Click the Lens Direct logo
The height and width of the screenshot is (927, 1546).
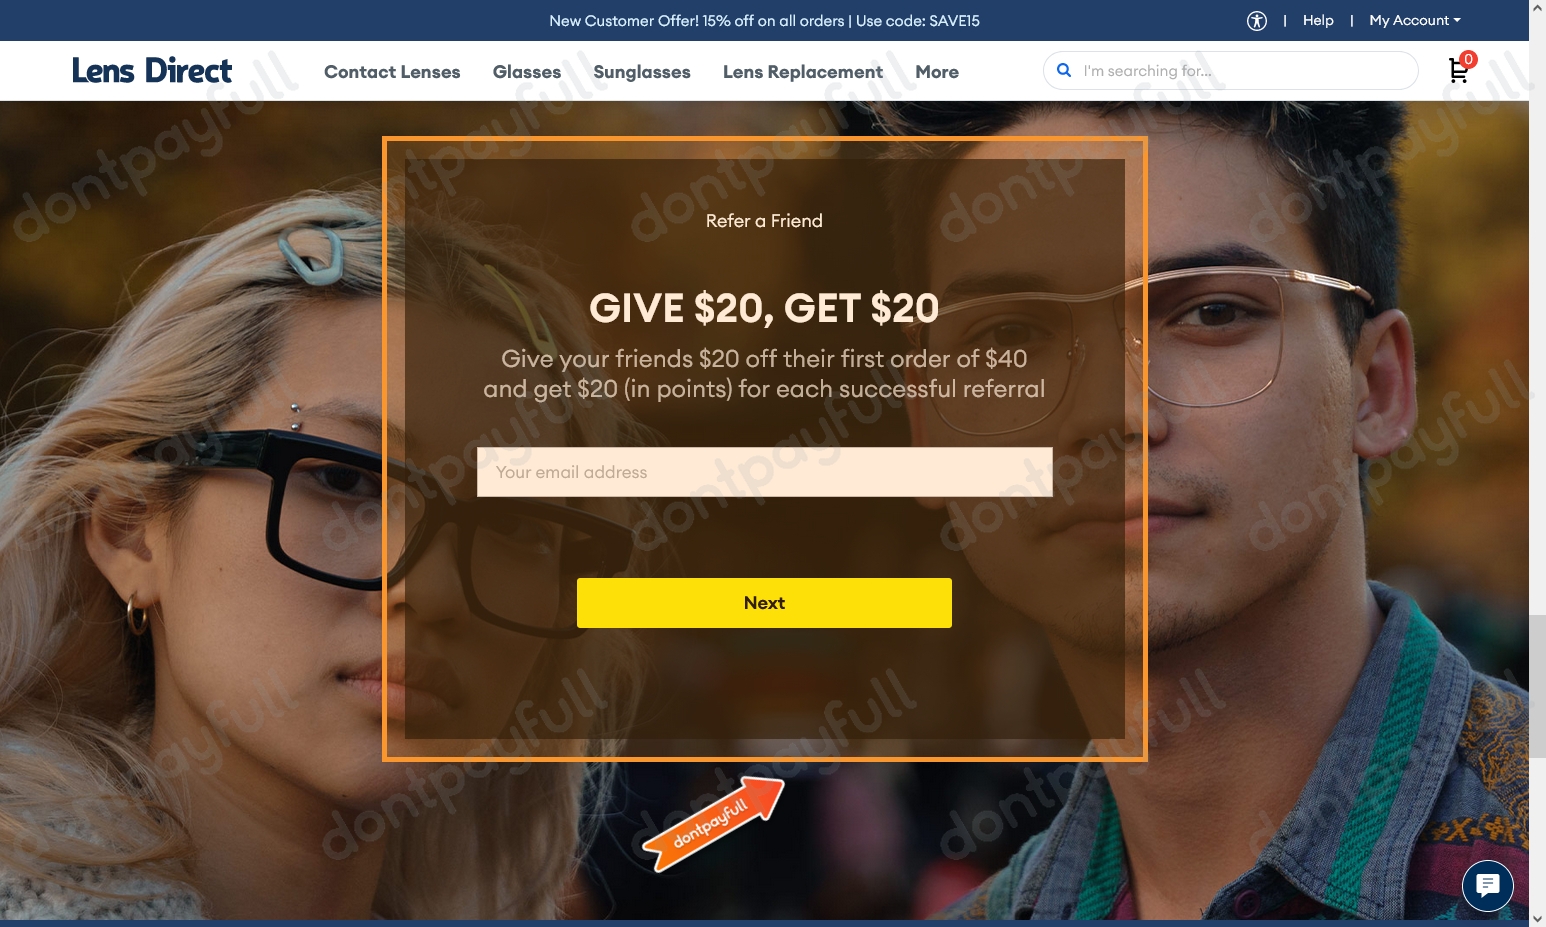click(x=152, y=70)
